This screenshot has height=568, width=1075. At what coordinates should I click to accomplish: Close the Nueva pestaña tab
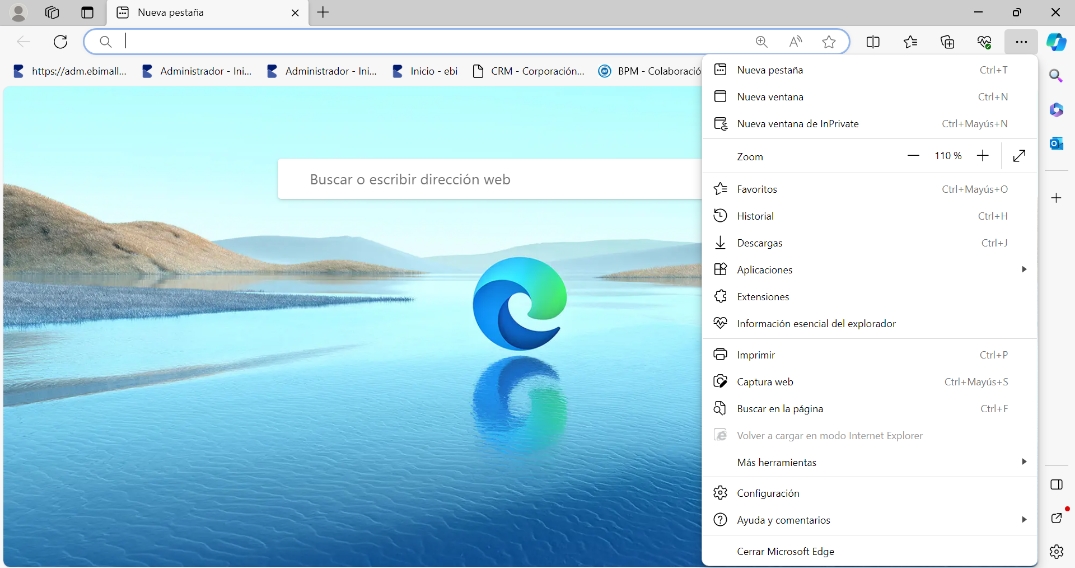(295, 12)
